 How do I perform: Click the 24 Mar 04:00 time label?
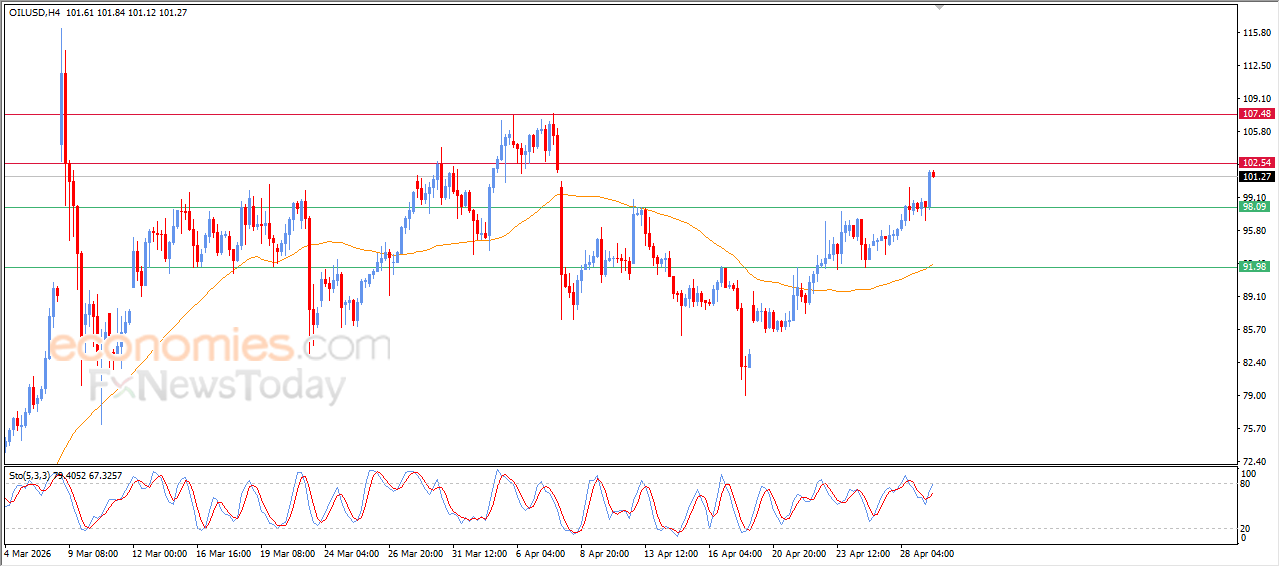pos(354,553)
